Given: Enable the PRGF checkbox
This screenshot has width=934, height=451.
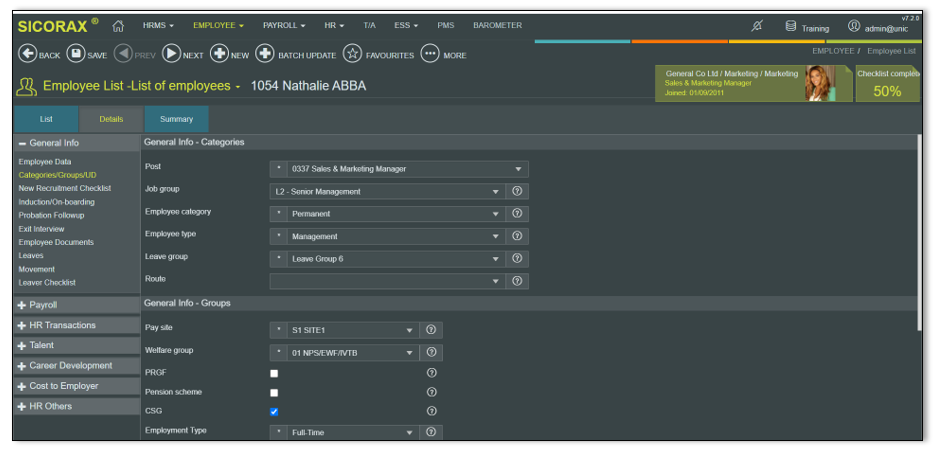Looking at the screenshot, I should click(274, 373).
